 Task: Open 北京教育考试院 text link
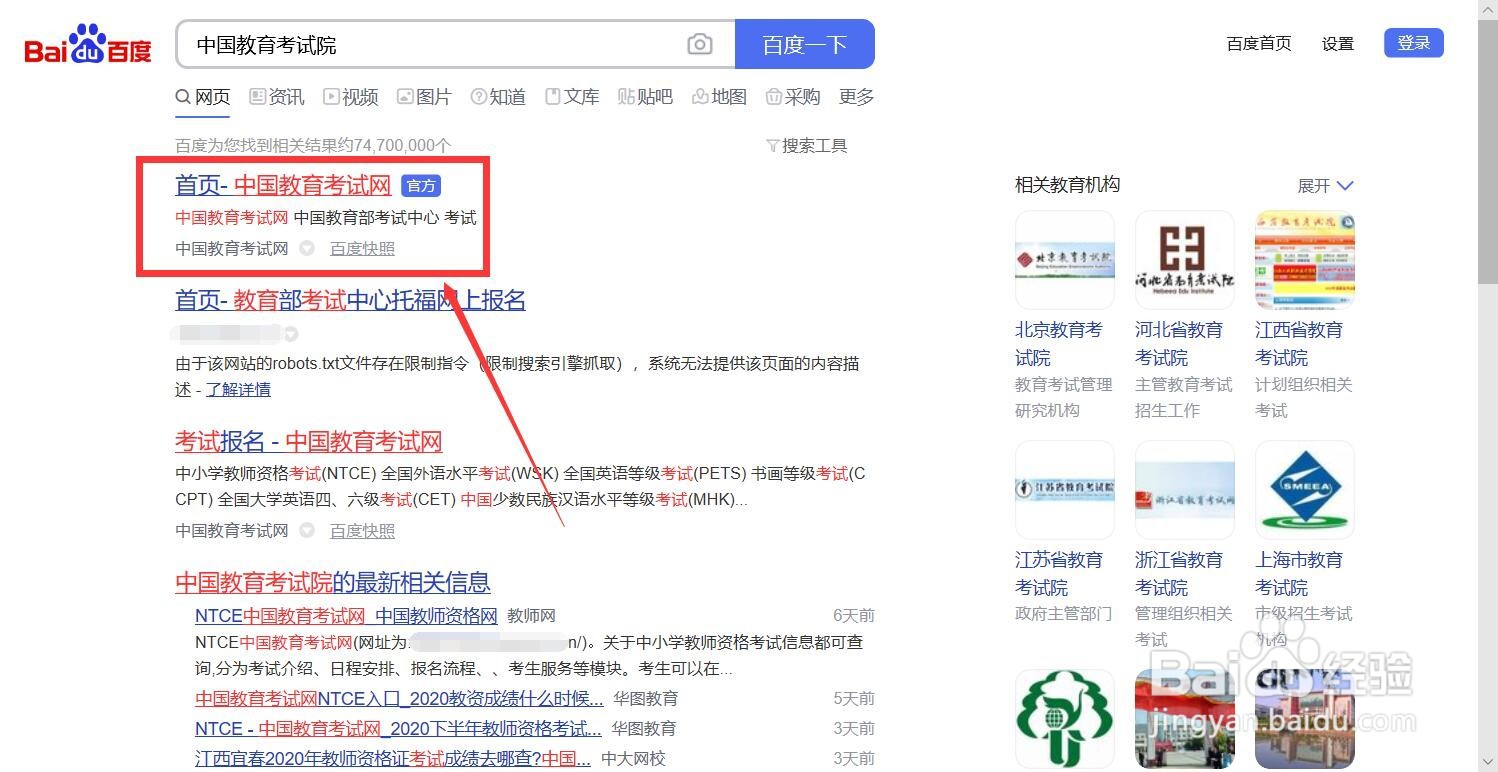tap(1059, 344)
